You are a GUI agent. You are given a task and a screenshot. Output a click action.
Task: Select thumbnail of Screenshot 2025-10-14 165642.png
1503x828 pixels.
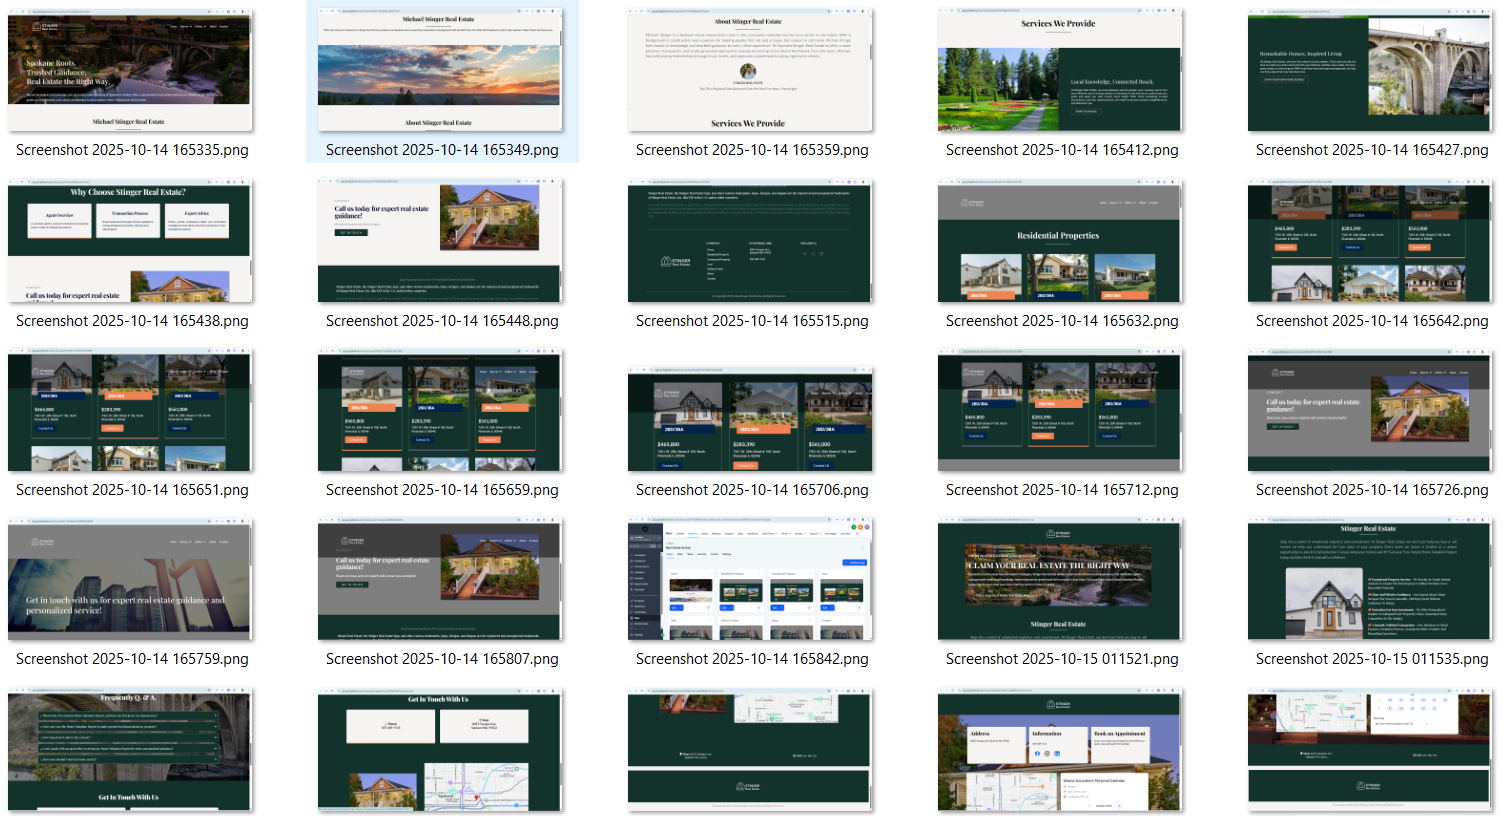coord(1370,241)
